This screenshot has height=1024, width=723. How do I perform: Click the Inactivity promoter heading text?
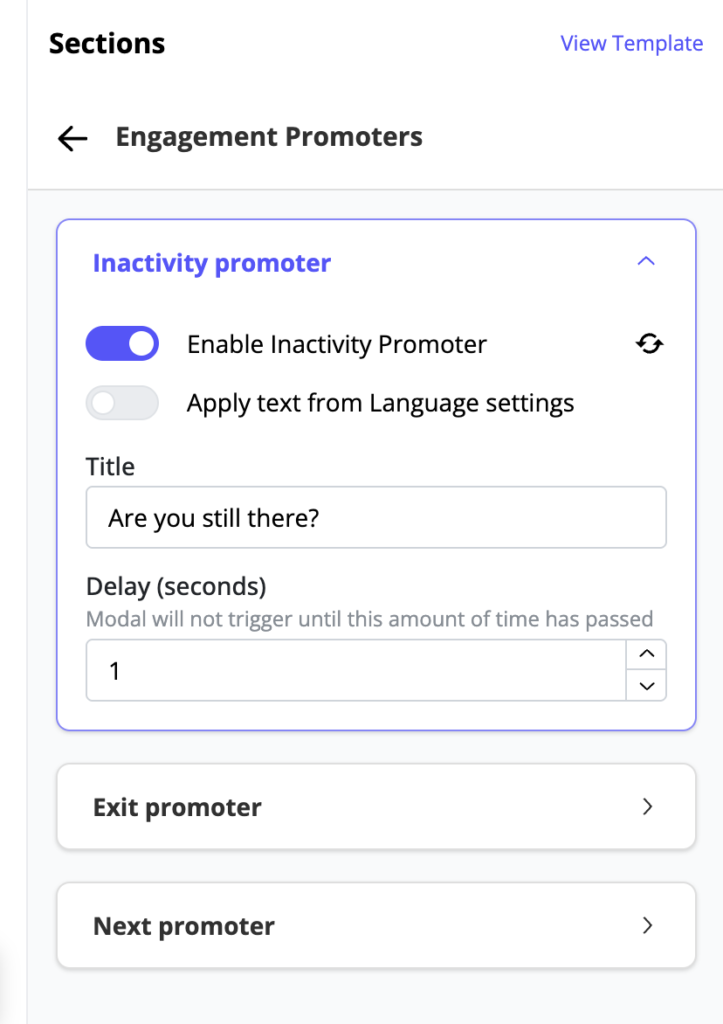click(x=212, y=263)
